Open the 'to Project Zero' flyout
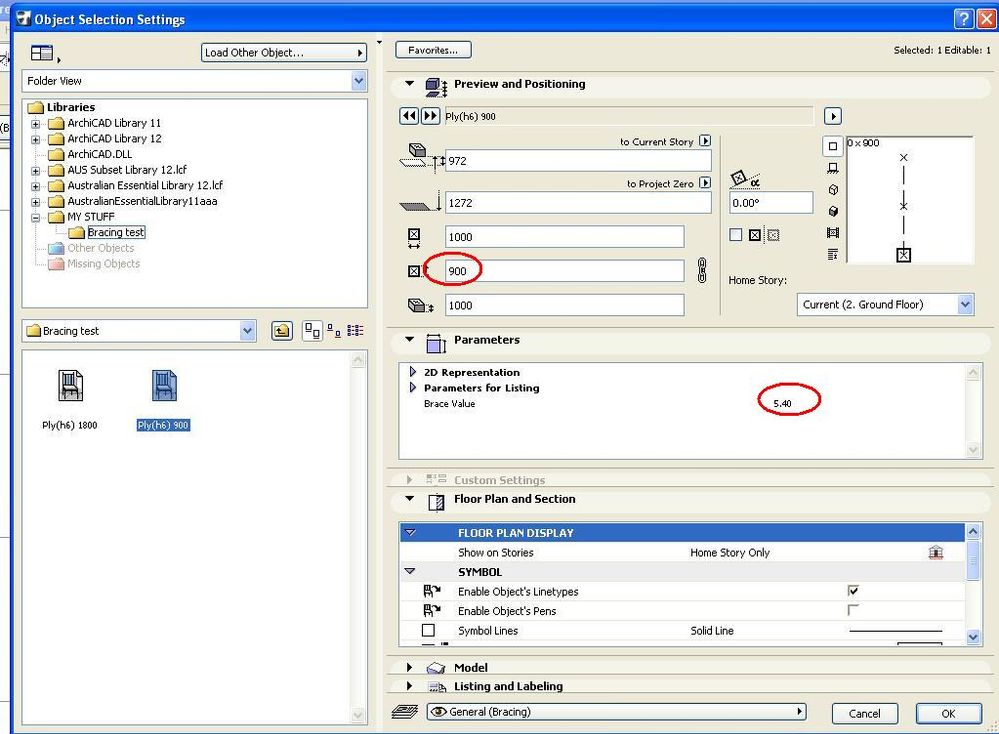 click(x=705, y=183)
